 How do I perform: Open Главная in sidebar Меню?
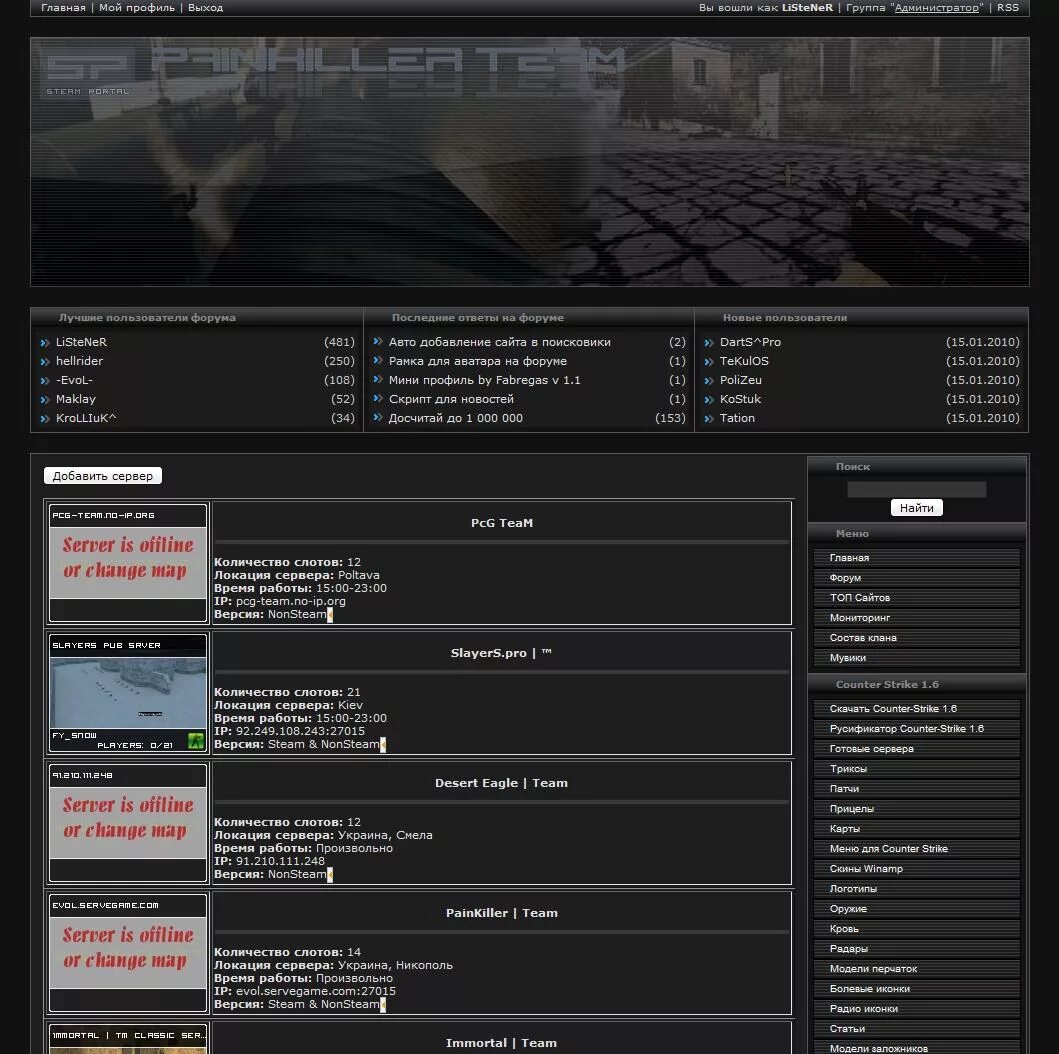click(916, 558)
